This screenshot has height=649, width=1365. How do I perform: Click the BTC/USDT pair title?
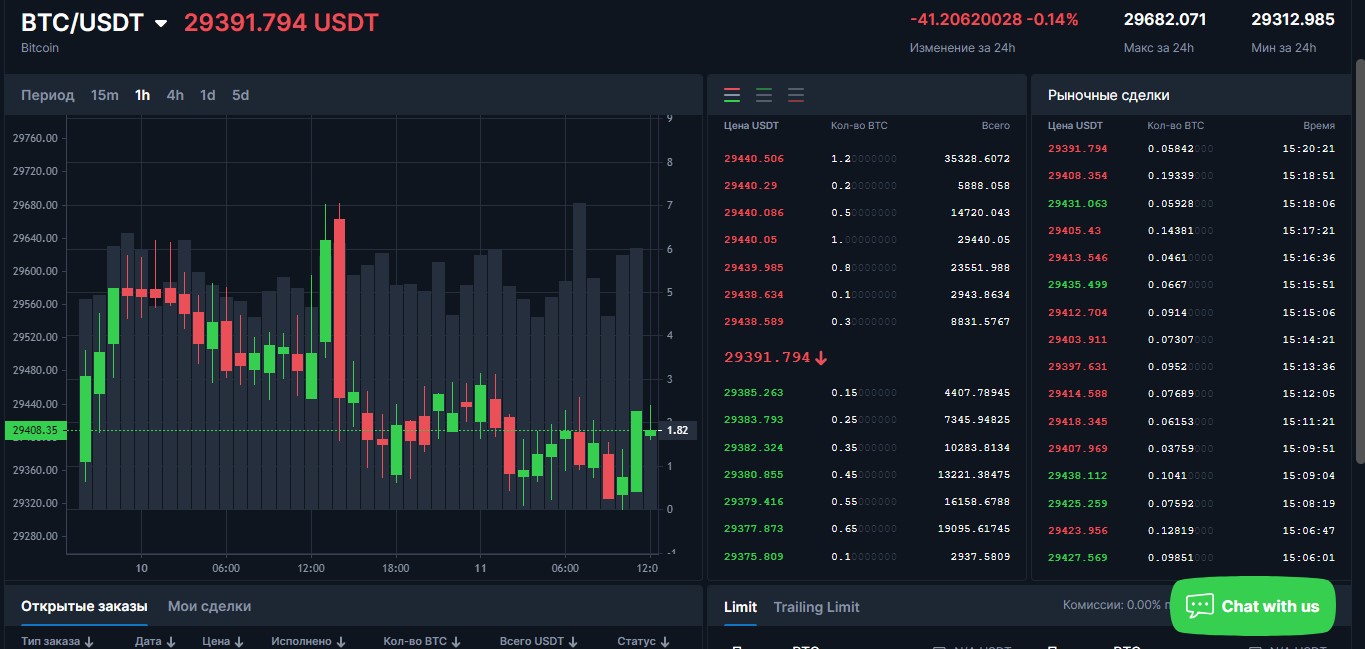pos(82,23)
